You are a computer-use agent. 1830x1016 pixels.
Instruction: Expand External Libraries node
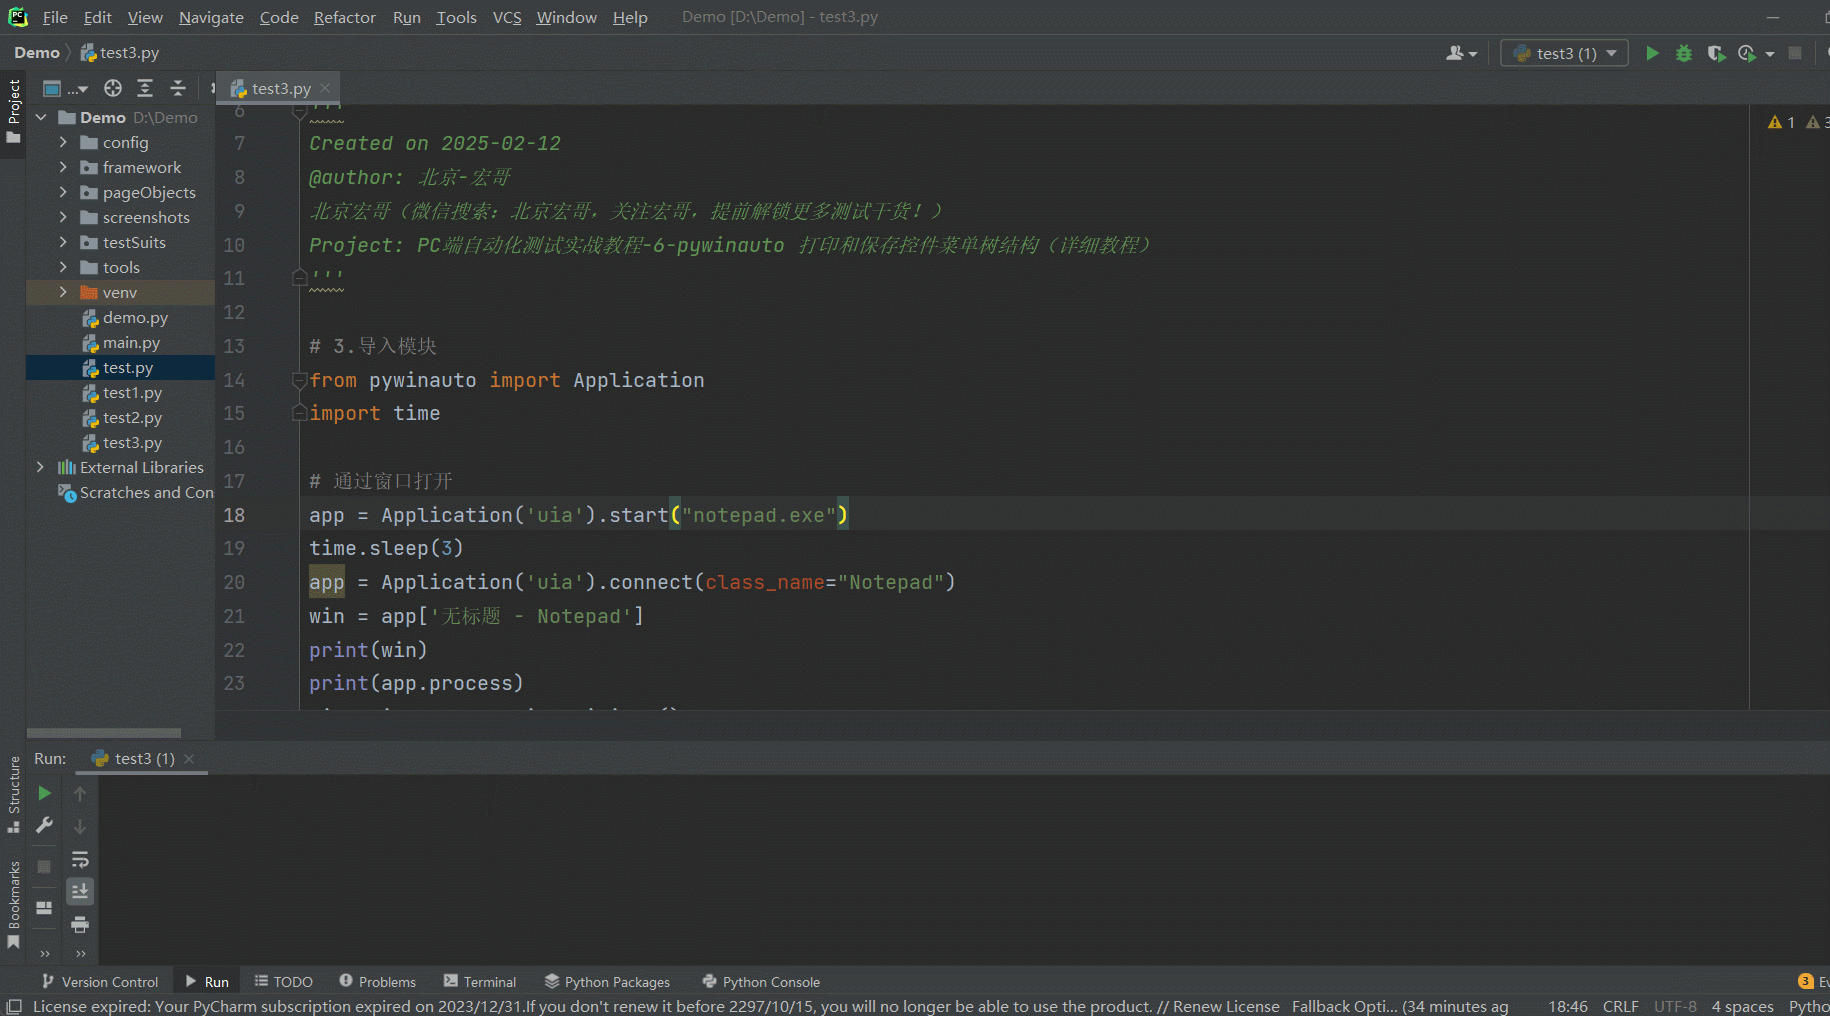(x=40, y=467)
